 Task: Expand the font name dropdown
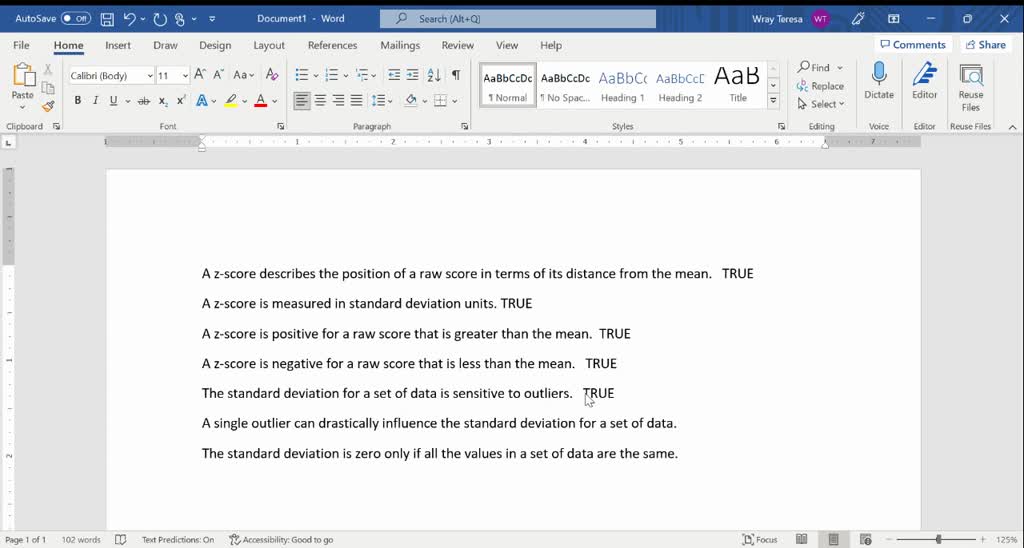pos(150,76)
